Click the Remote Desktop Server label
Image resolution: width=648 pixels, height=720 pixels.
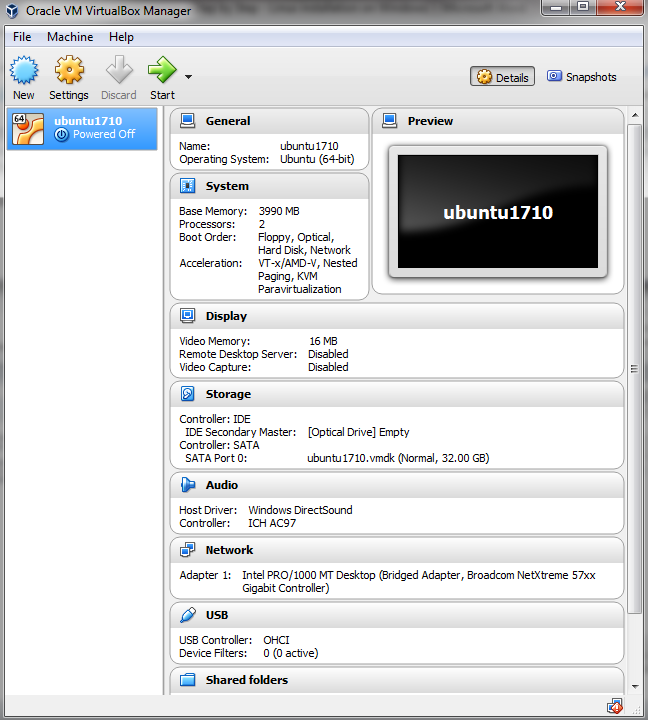[238, 354]
